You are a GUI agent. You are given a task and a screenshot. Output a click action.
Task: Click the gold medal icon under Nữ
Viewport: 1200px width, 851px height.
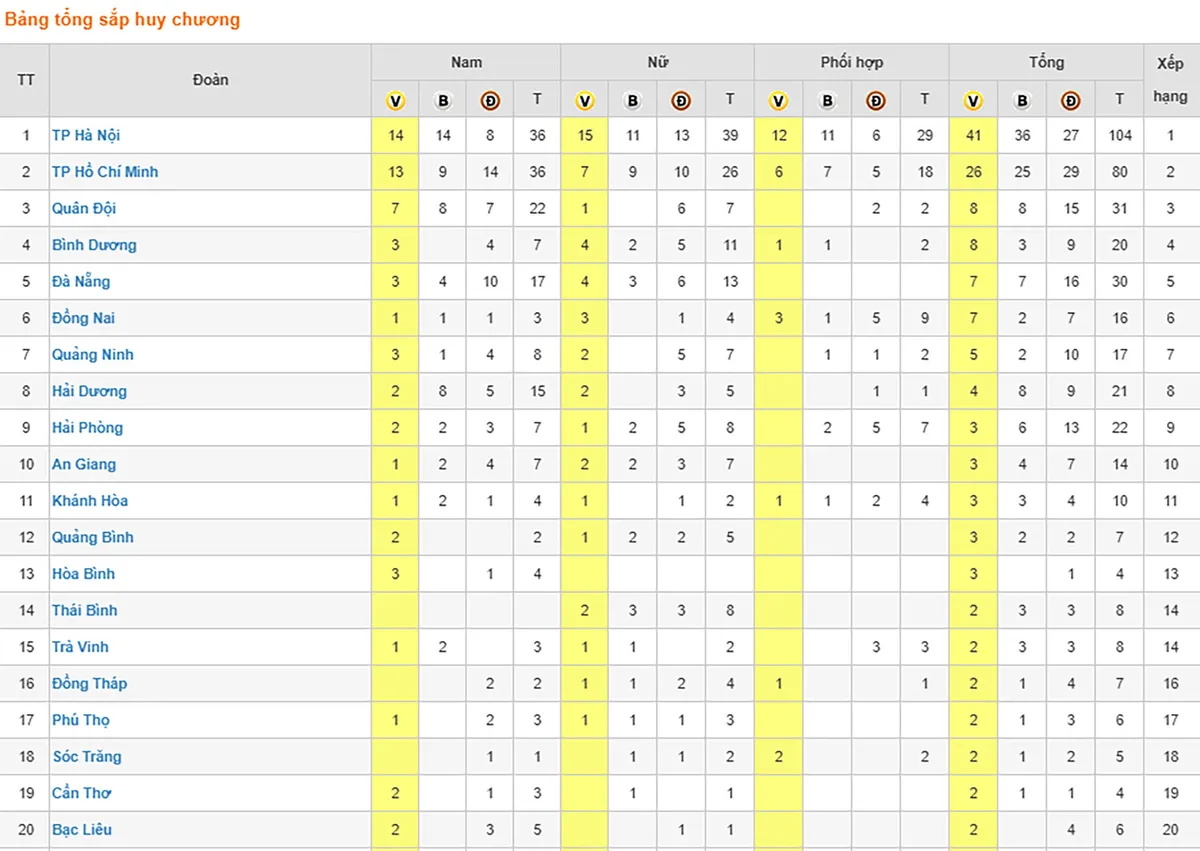[585, 100]
